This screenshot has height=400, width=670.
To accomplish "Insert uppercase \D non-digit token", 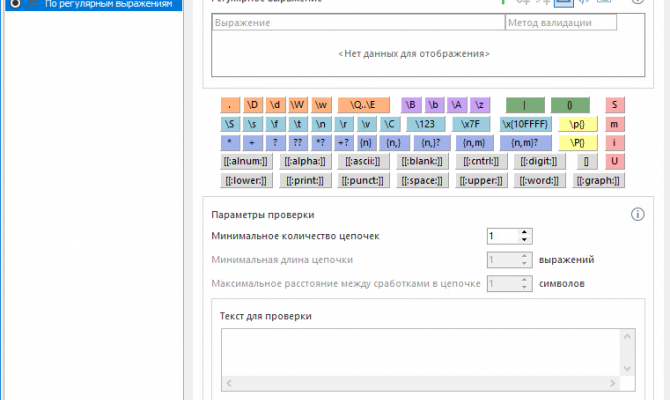I will pyautogui.click(x=253, y=105).
